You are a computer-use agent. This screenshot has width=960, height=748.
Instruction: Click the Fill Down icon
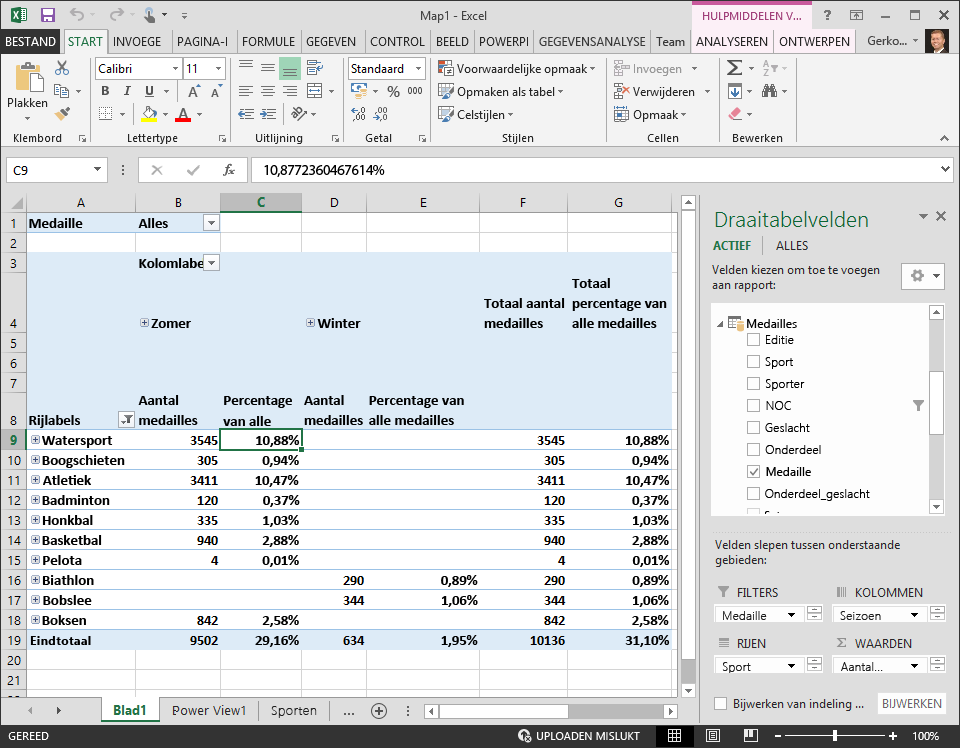coord(735,91)
